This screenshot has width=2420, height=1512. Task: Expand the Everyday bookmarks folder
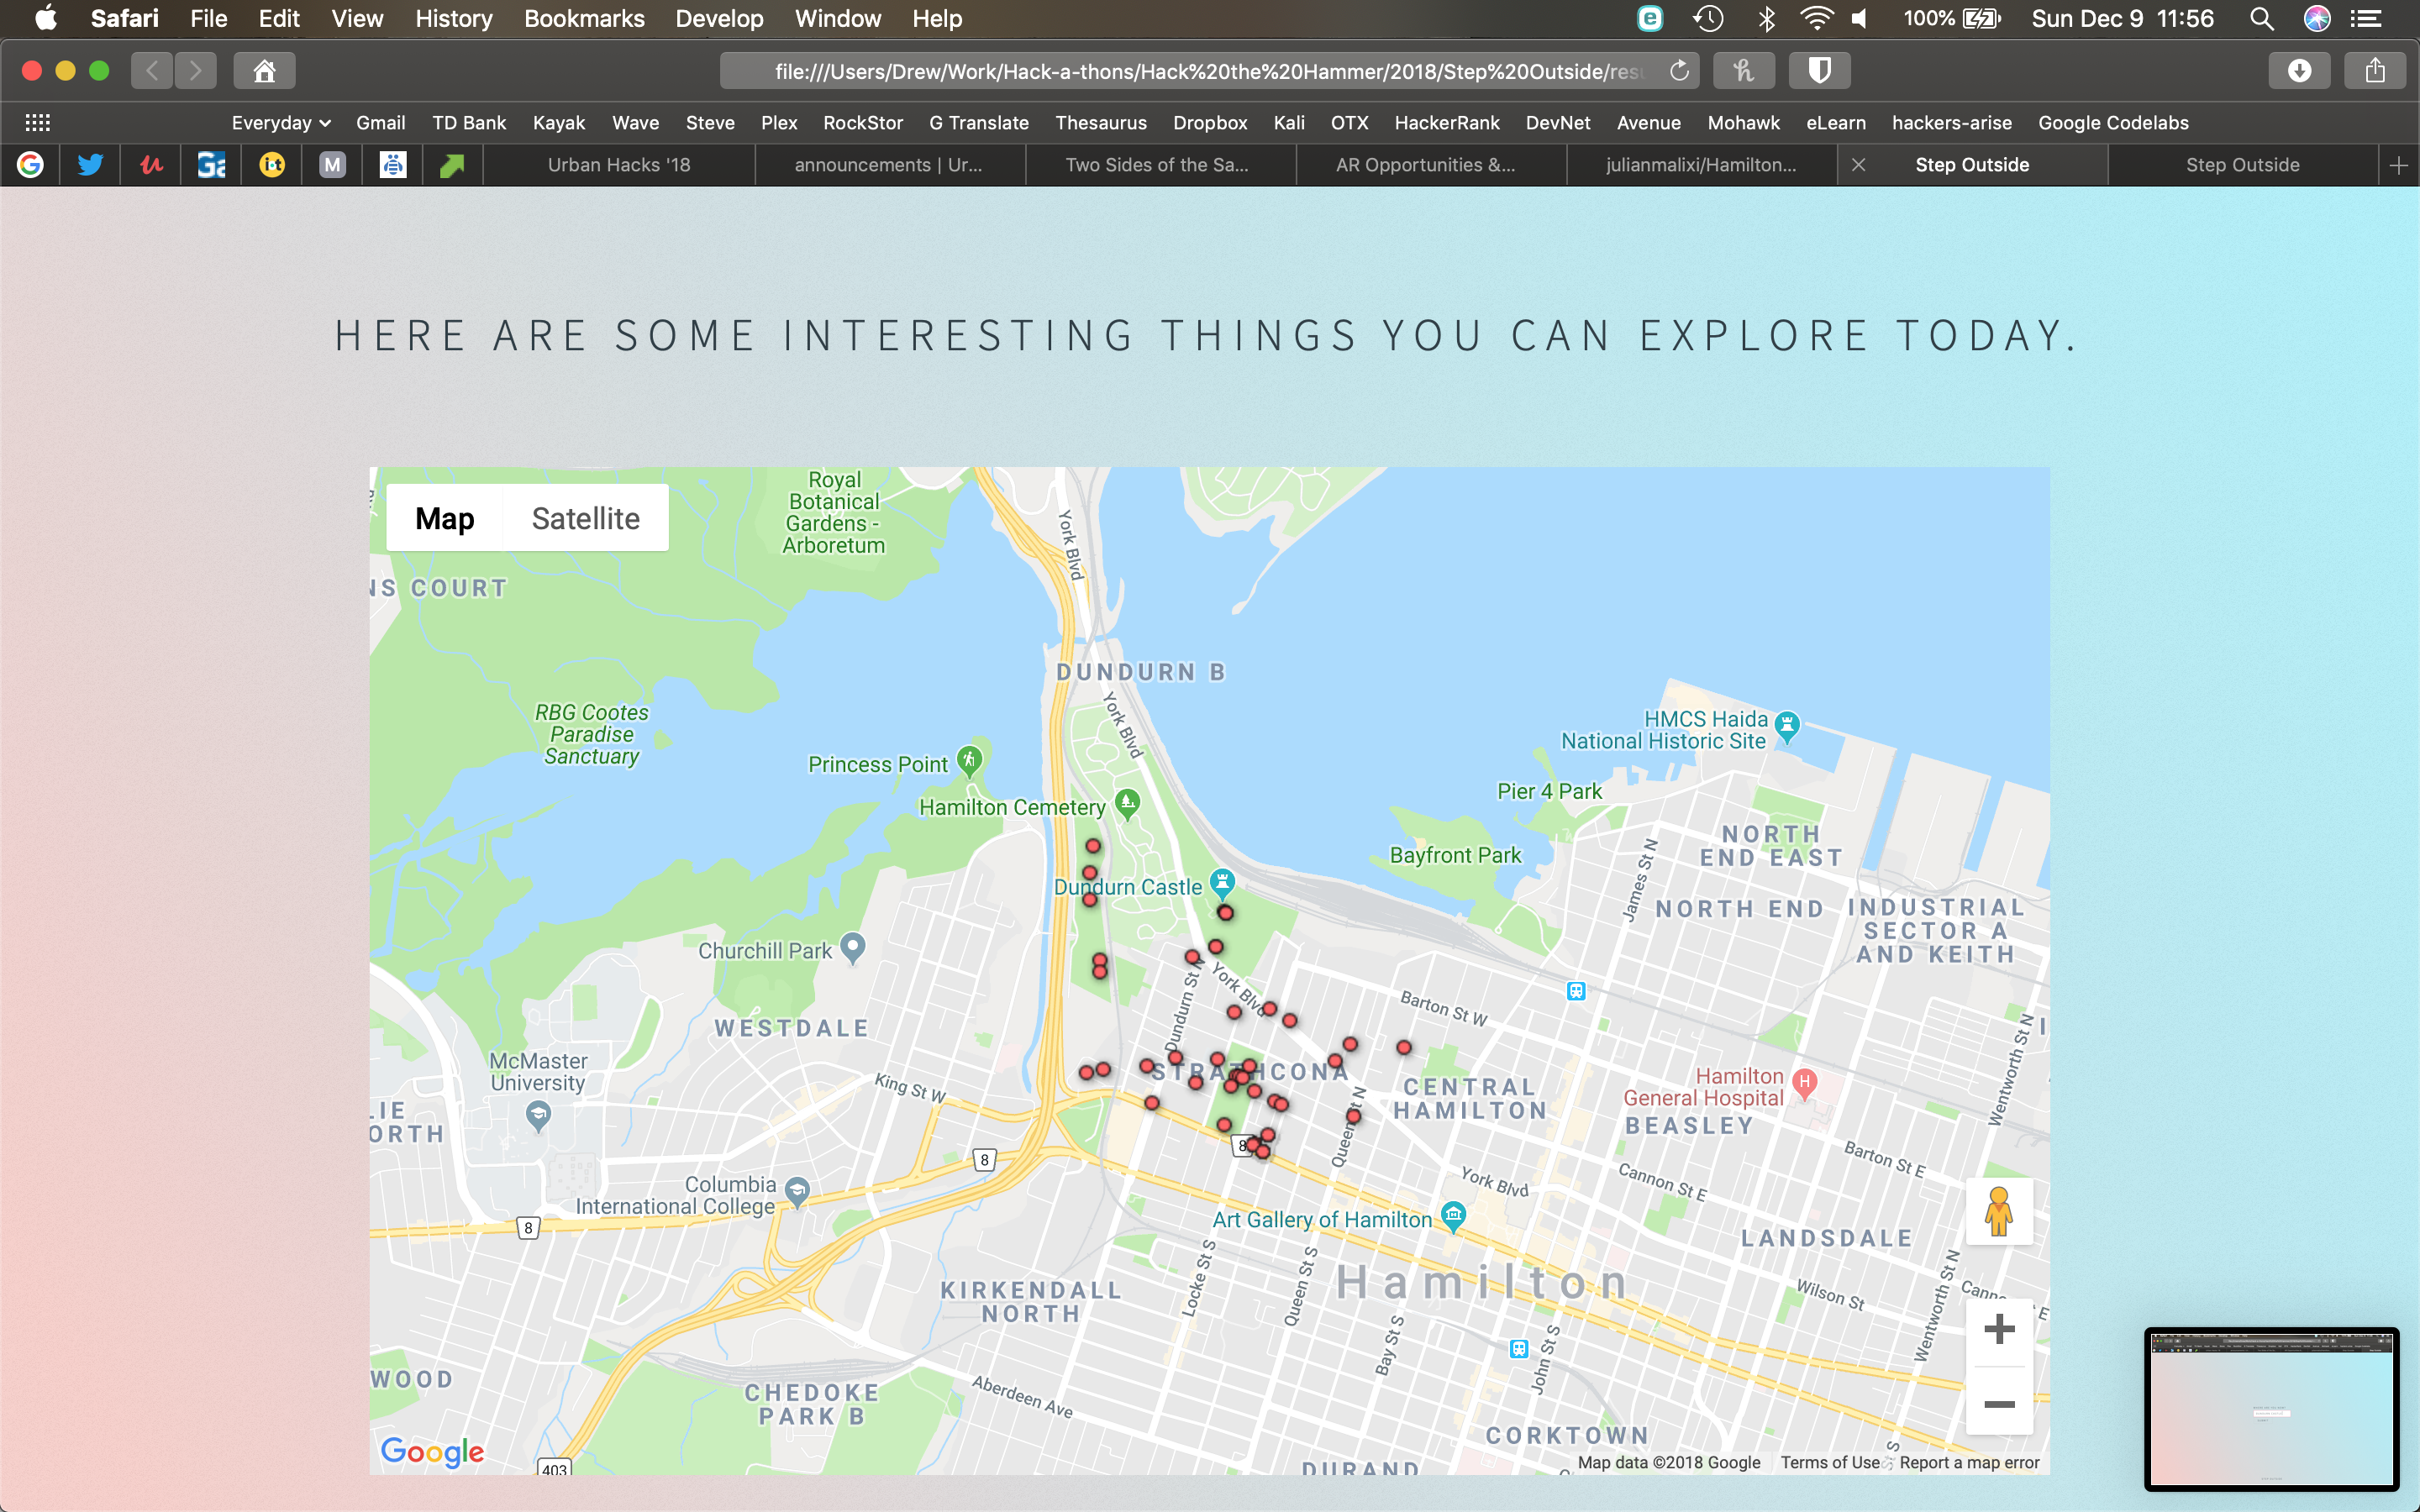coord(280,123)
